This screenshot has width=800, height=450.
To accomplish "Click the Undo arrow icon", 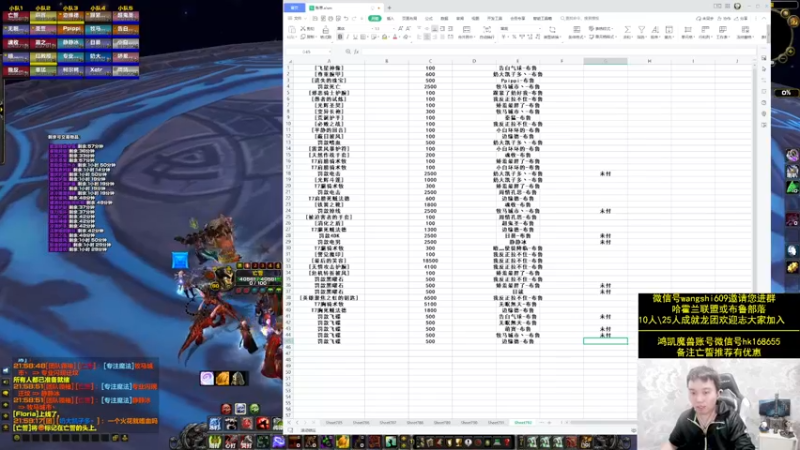I will tap(346, 19).
